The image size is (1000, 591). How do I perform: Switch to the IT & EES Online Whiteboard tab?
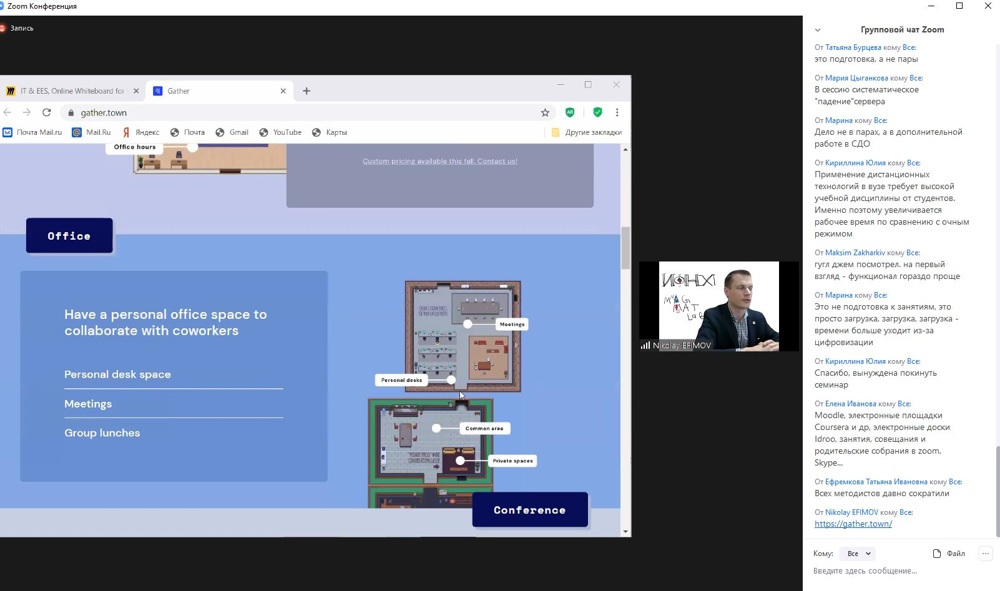point(72,91)
